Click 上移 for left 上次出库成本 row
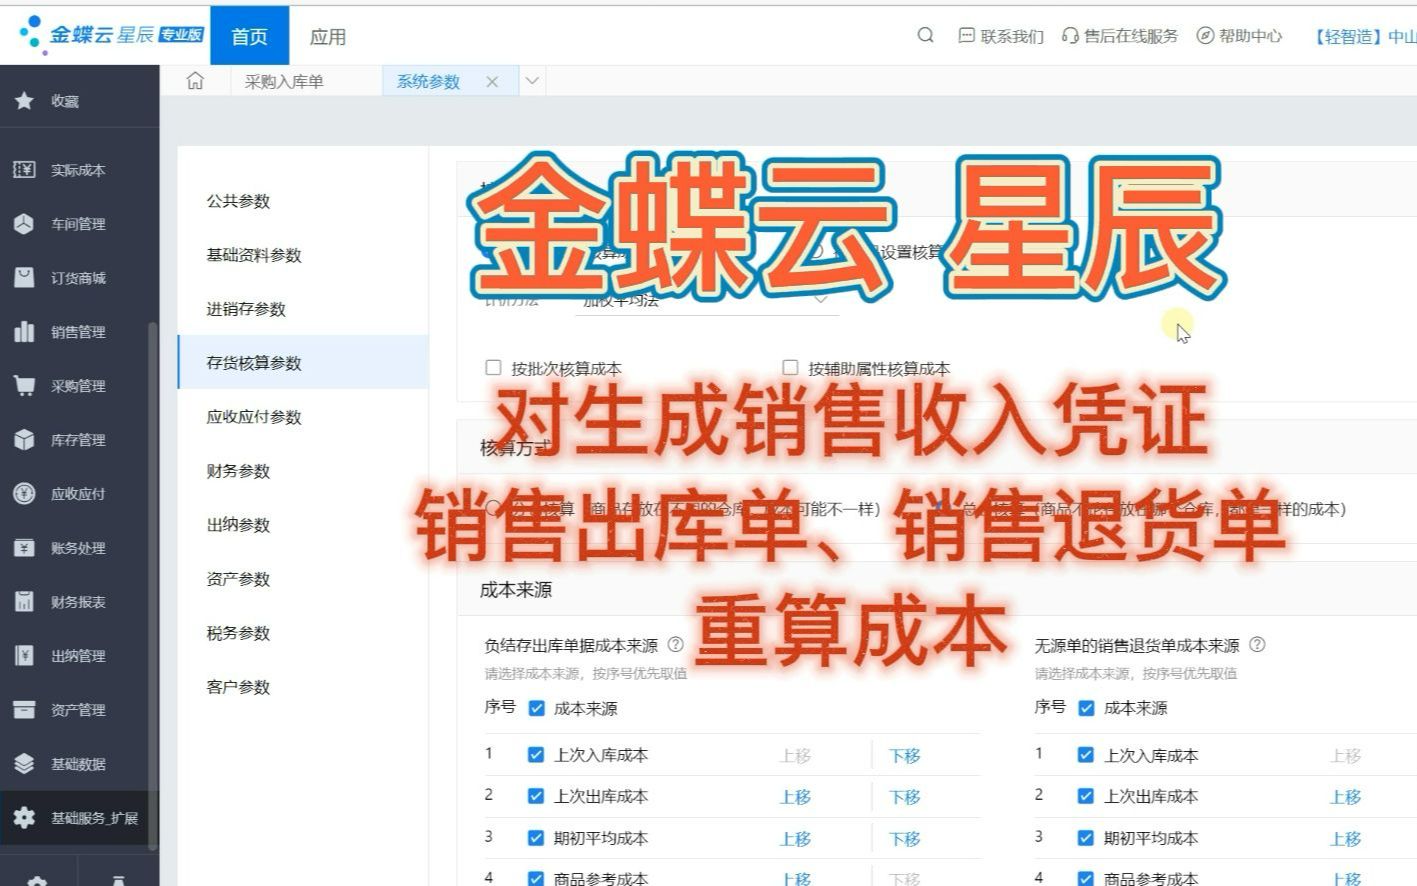This screenshot has height=886, width=1417. coord(795,797)
